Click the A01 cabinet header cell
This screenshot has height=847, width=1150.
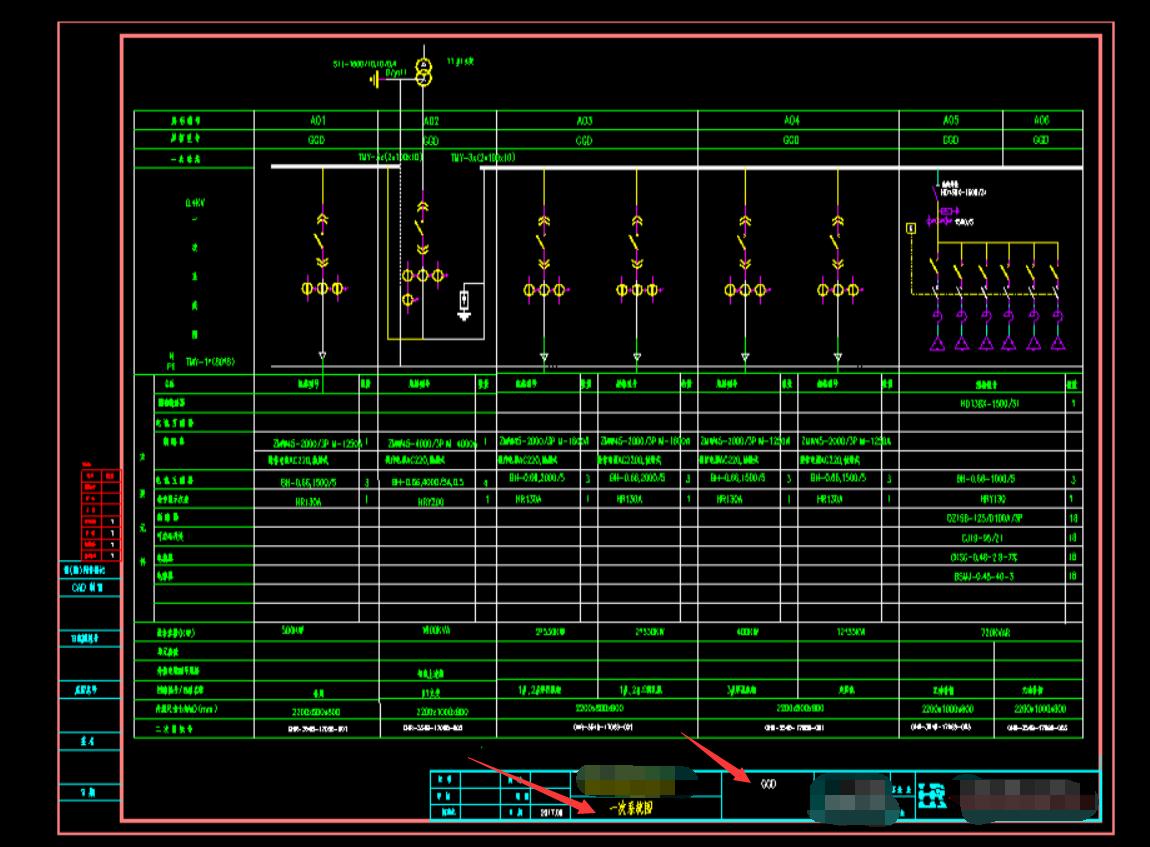click(316, 120)
